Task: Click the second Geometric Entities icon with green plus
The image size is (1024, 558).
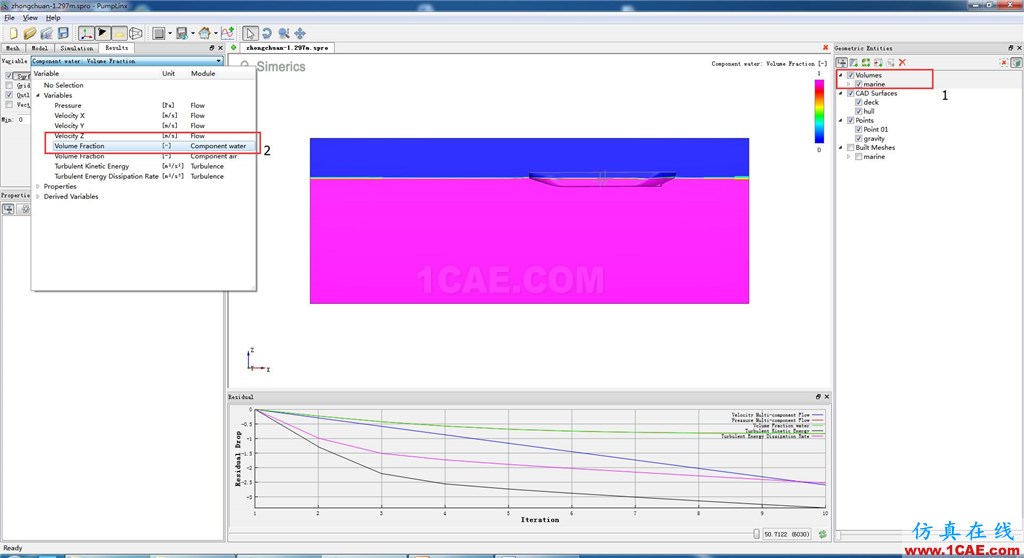Action: click(x=854, y=62)
